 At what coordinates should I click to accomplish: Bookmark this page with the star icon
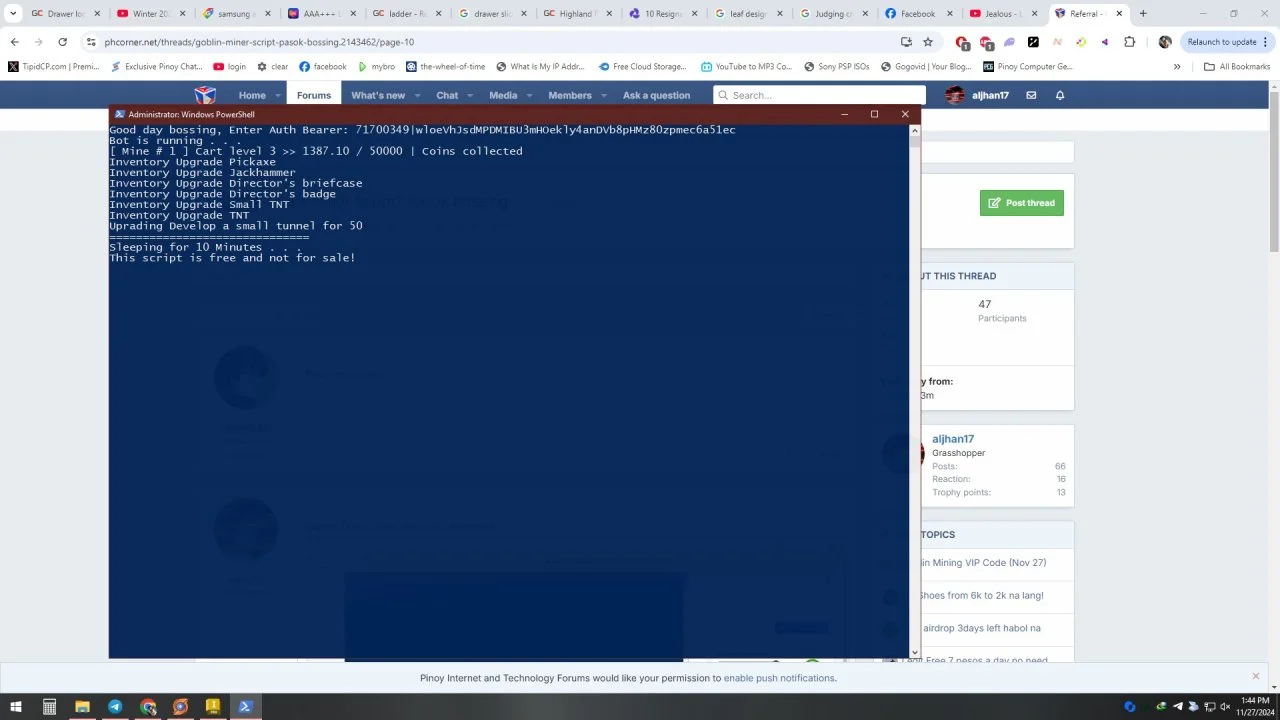tap(928, 42)
